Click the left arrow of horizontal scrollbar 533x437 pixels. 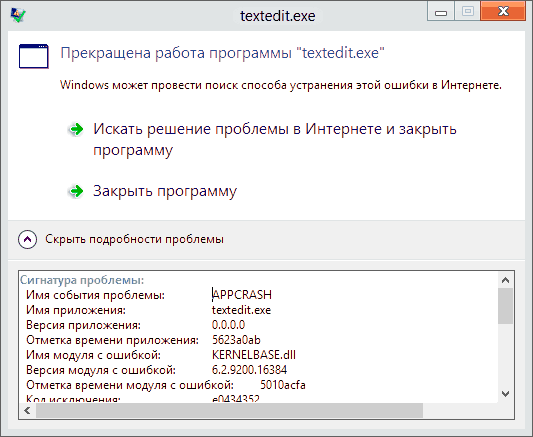28,410
